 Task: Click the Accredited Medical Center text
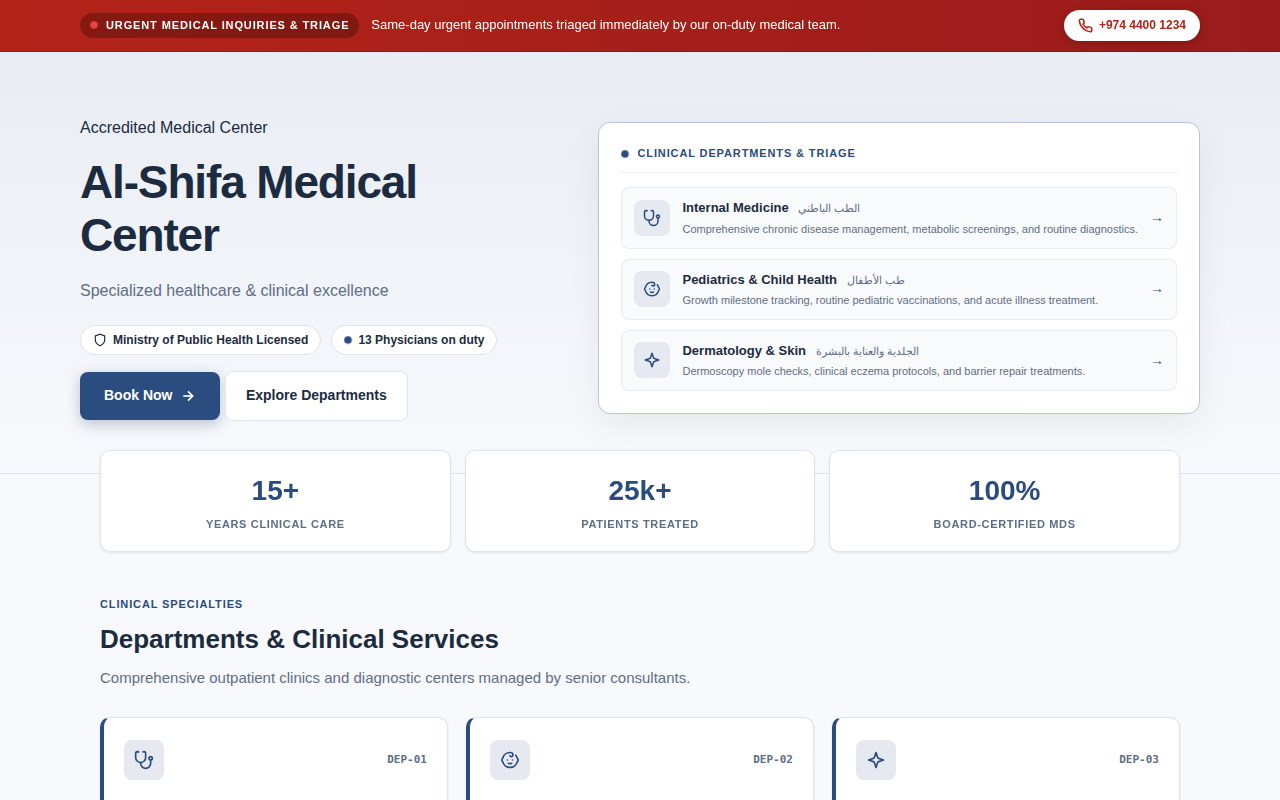tap(174, 127)
